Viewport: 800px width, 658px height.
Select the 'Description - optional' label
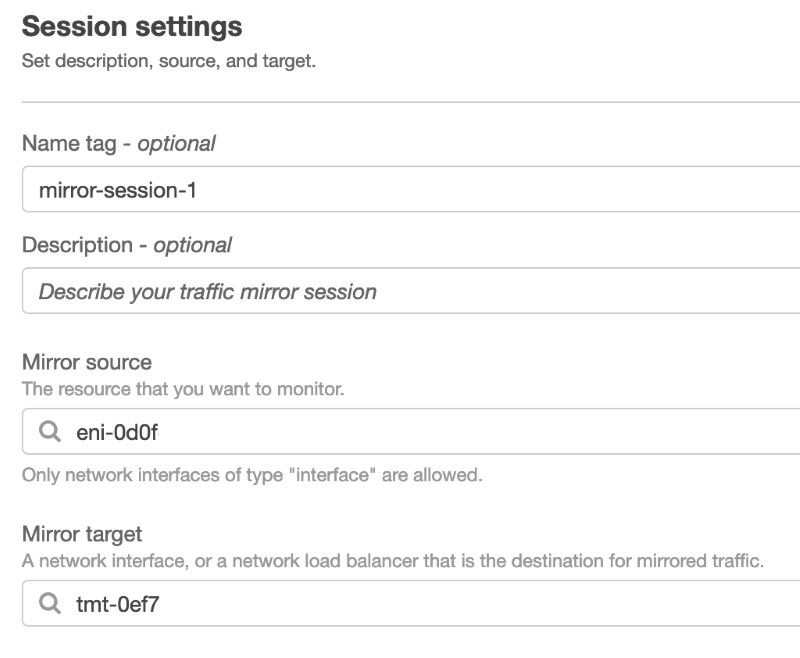coord(127,245)
